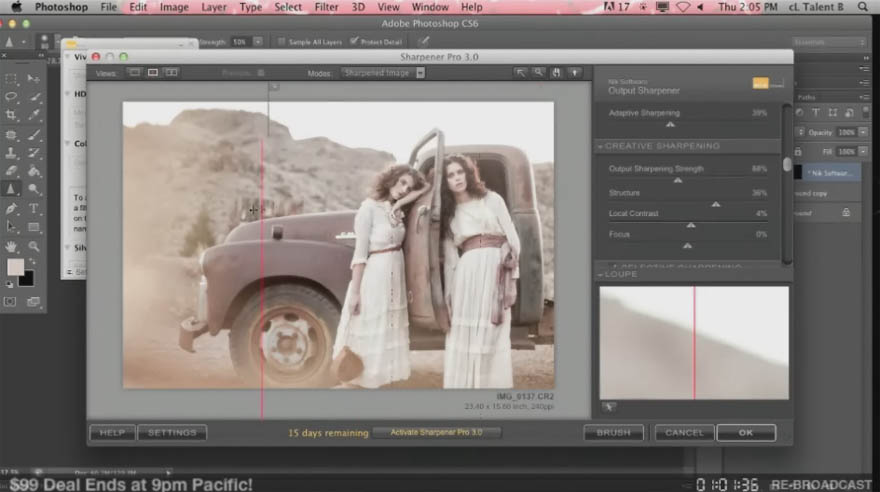
Task: Open the Window menu
Action: coord(430,7)
